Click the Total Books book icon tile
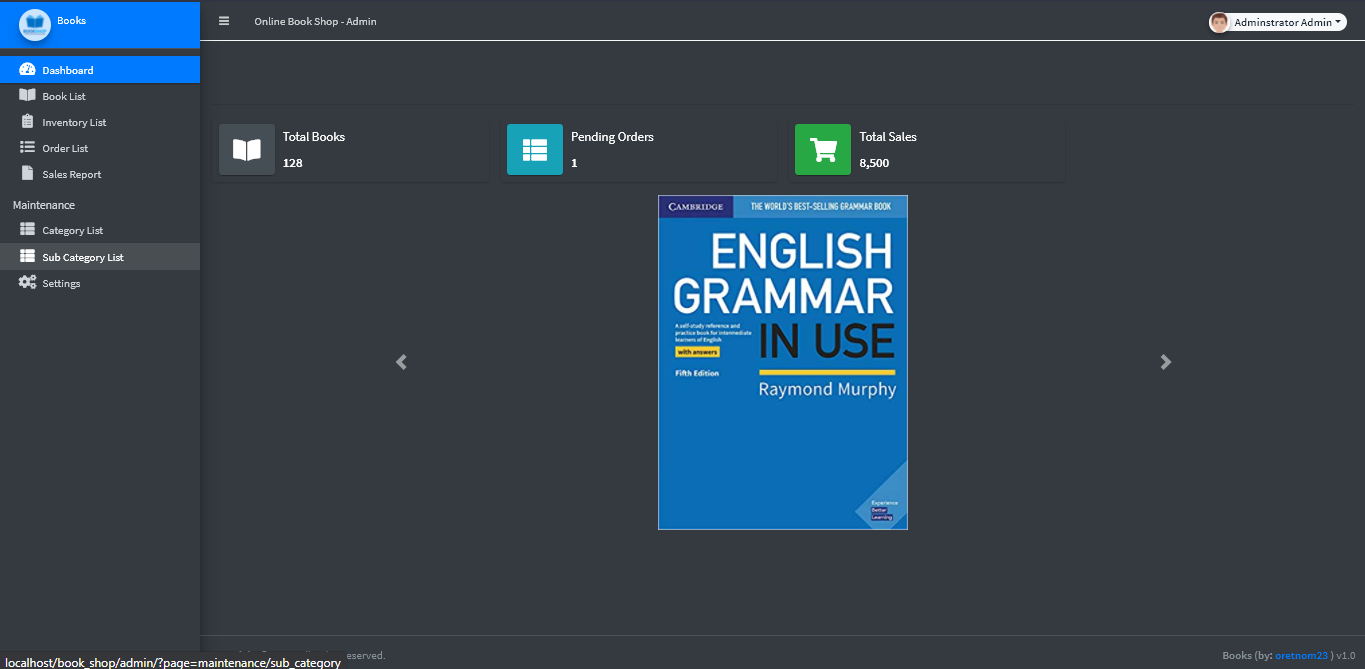This screenshot has height=669, width=1365. coord(247,150)
